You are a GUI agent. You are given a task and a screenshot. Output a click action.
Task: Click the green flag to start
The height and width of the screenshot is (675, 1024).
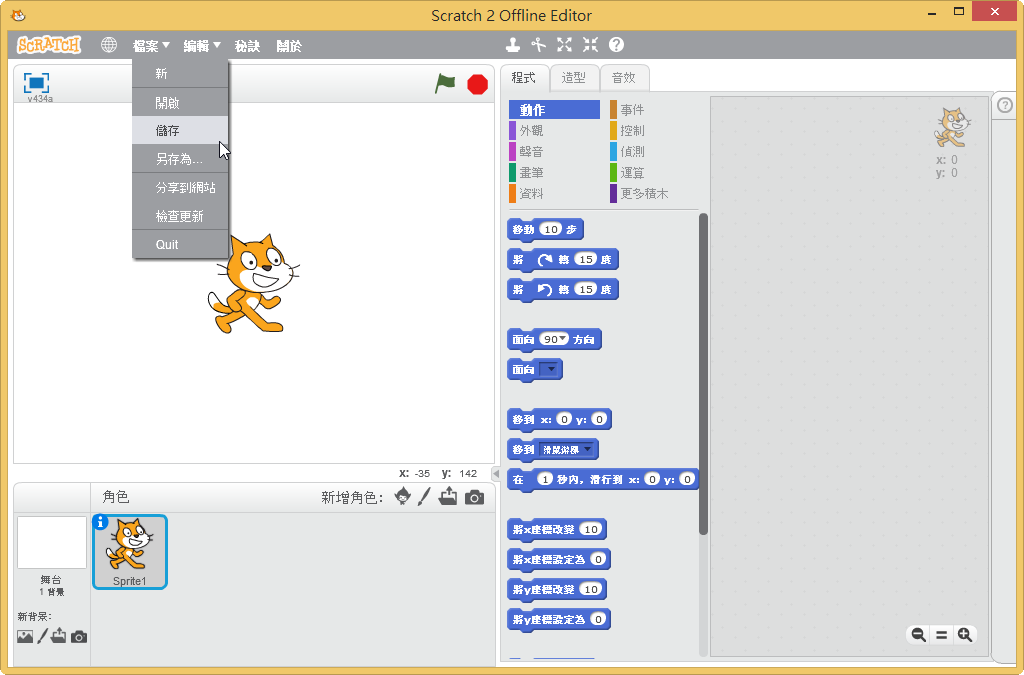(445, 84)
